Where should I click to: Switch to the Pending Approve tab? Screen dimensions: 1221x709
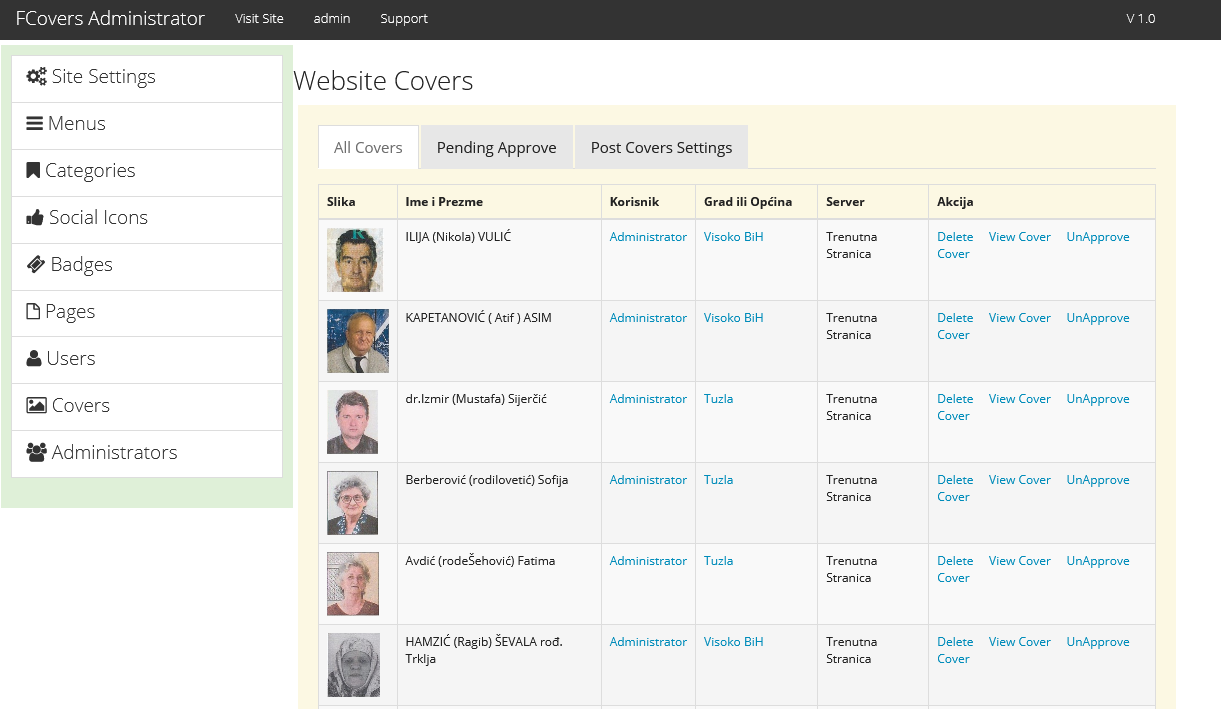point(496,147)
